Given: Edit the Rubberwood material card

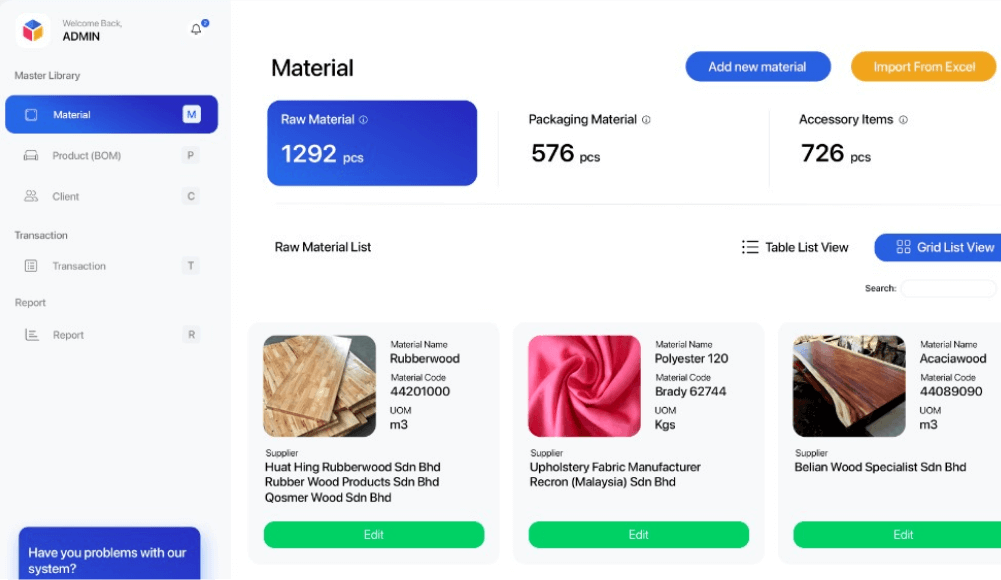Looking at the screenshot, I should pyautogui.click(x=373, y=535).
